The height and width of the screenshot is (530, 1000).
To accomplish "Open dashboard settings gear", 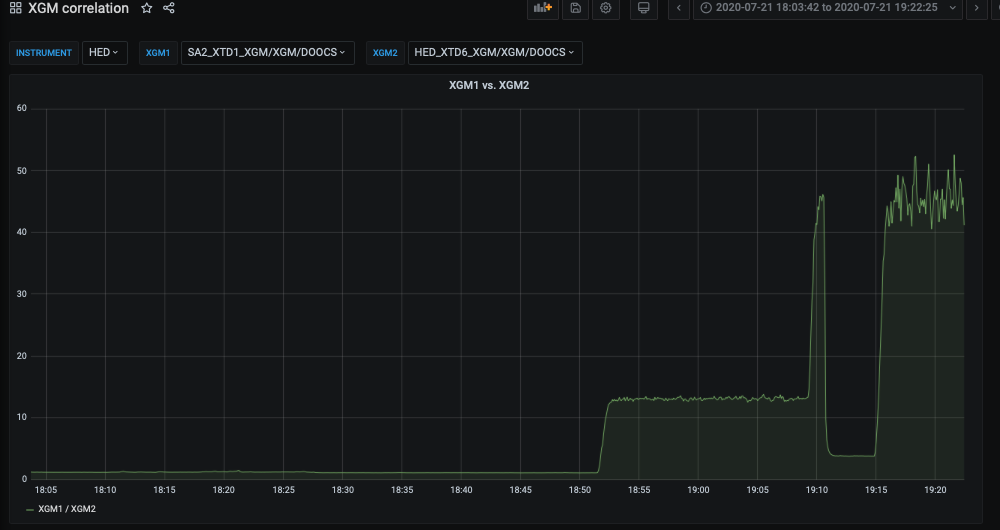I will 606,8.
